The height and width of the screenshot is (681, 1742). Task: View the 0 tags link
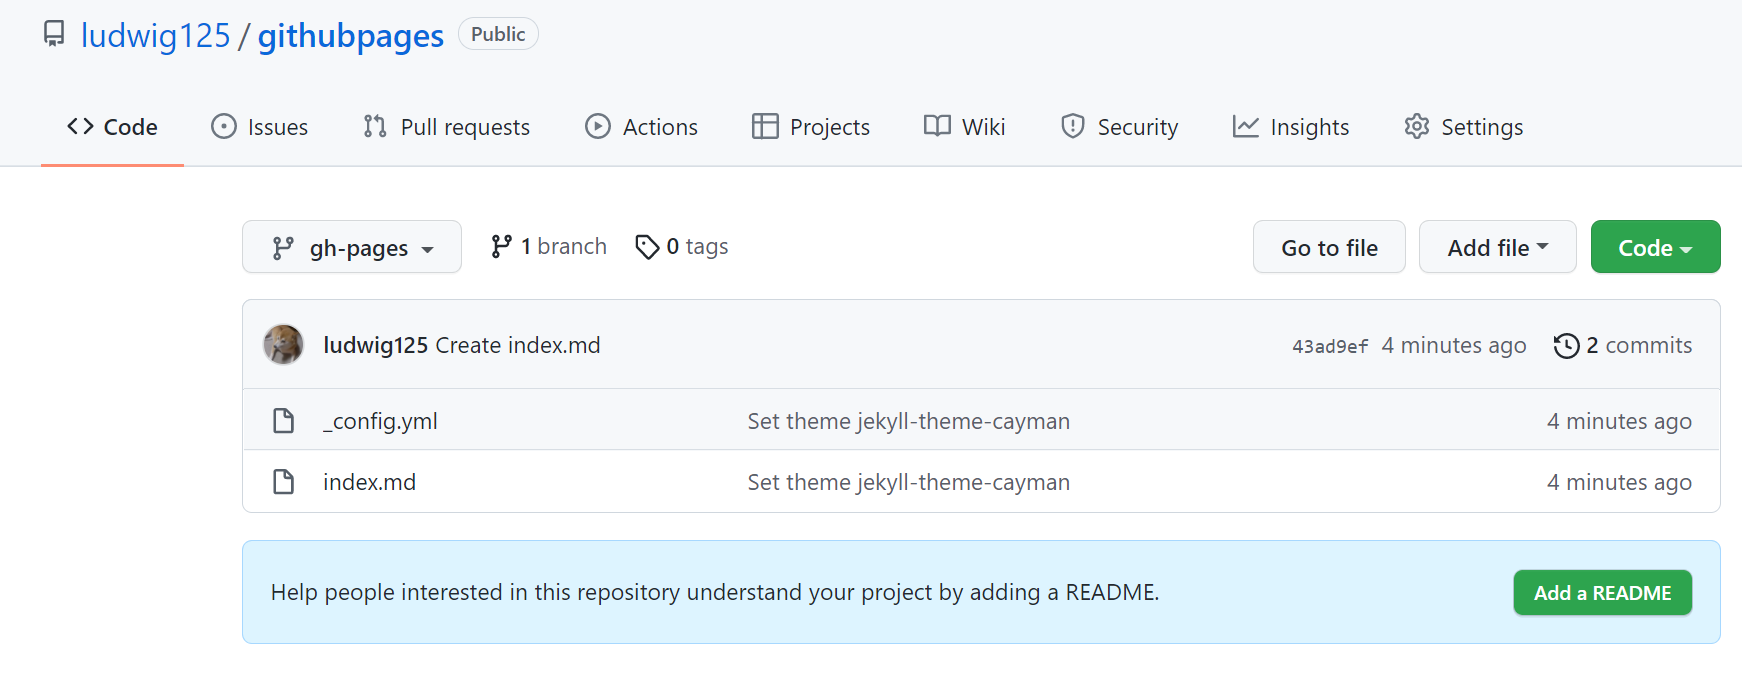(x=682, y=246)
